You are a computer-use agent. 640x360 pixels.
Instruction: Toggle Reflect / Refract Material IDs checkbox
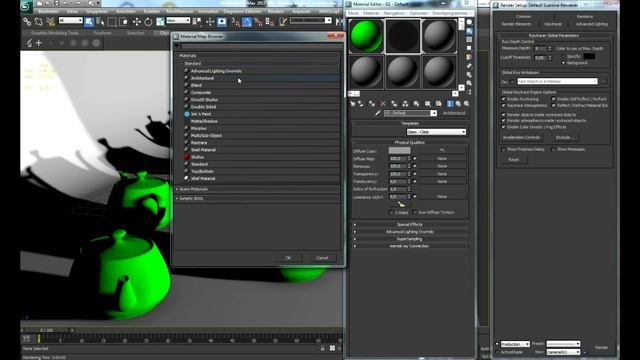tap(553, 105)
